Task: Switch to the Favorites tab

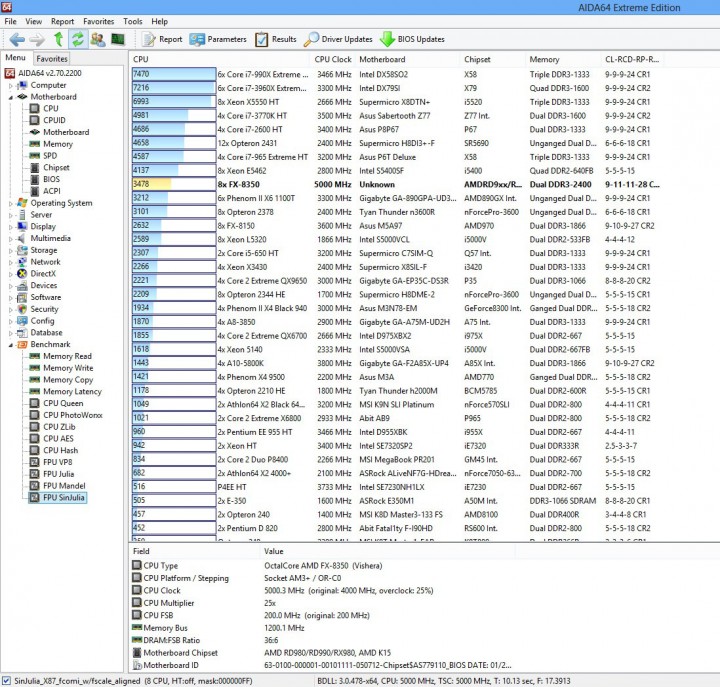Action: [x=52, y=59]
